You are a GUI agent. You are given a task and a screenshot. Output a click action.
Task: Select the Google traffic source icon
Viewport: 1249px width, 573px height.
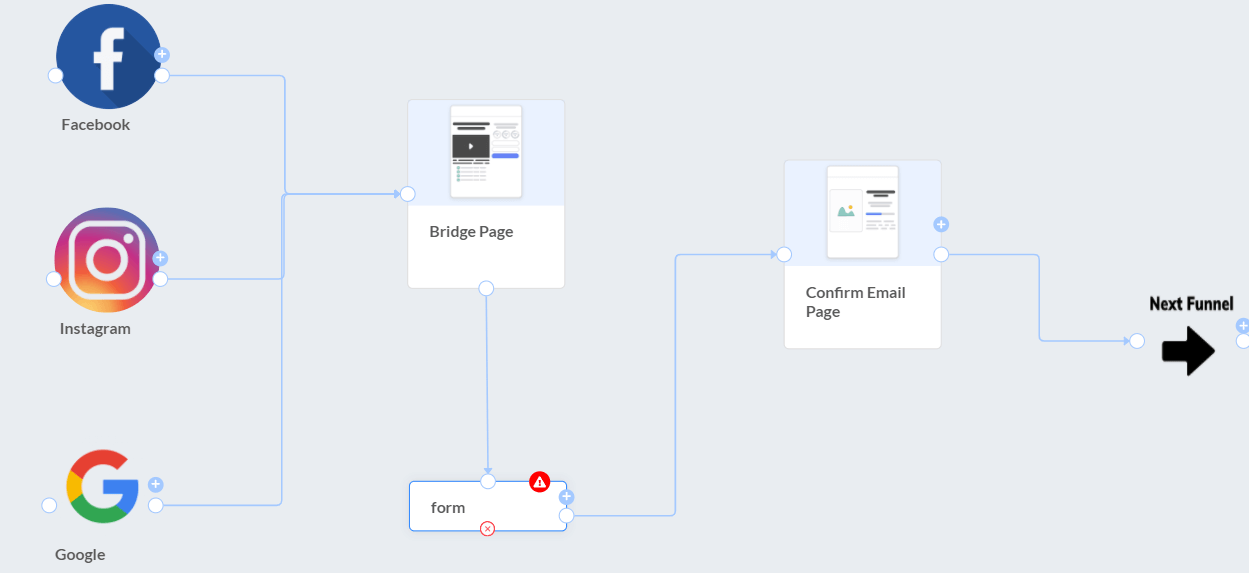point(102,487)
